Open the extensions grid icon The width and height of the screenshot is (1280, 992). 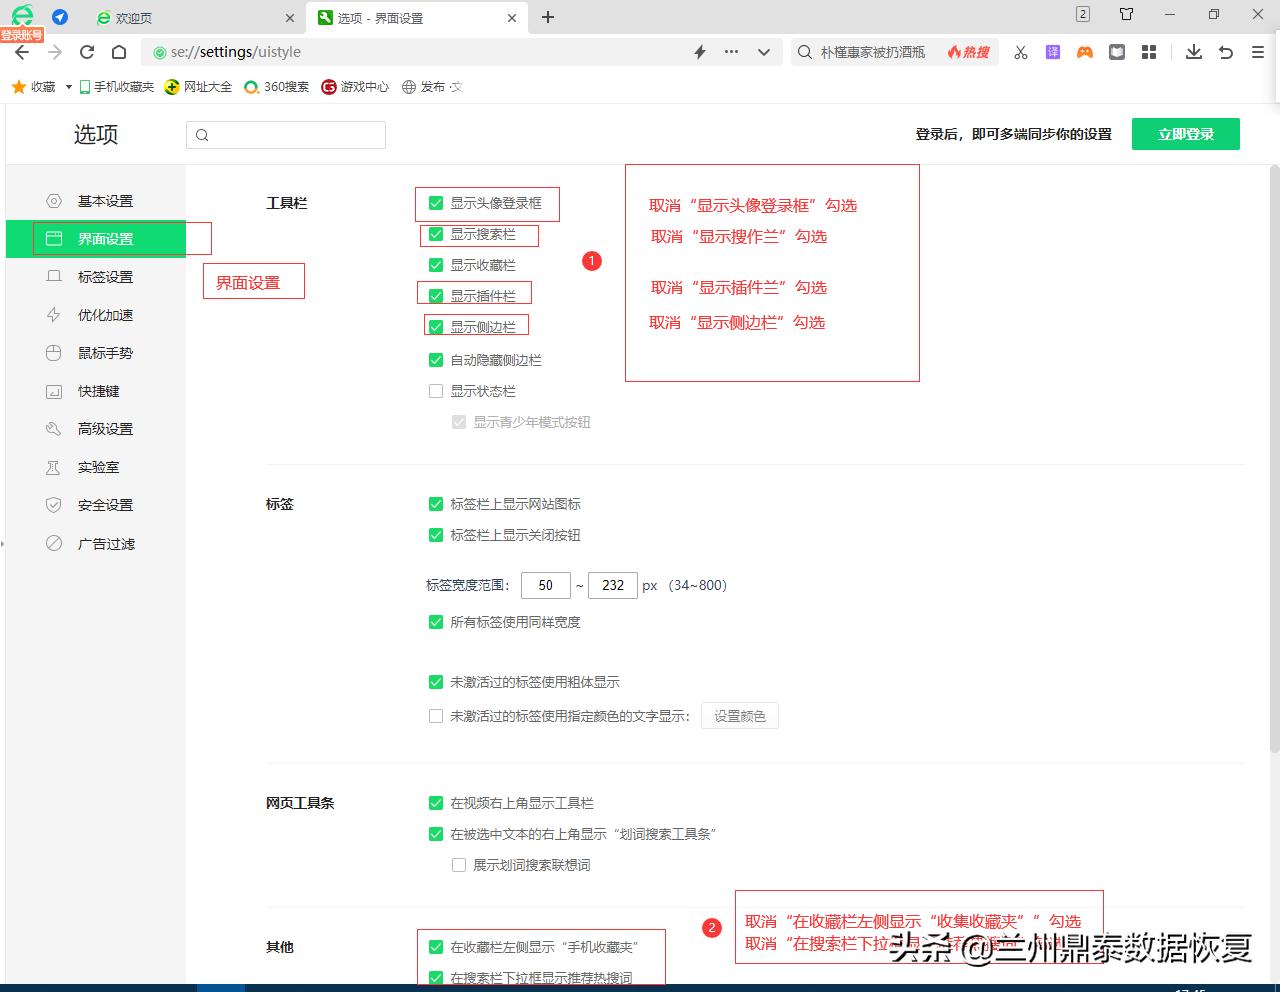click(x=1148, y=52)
